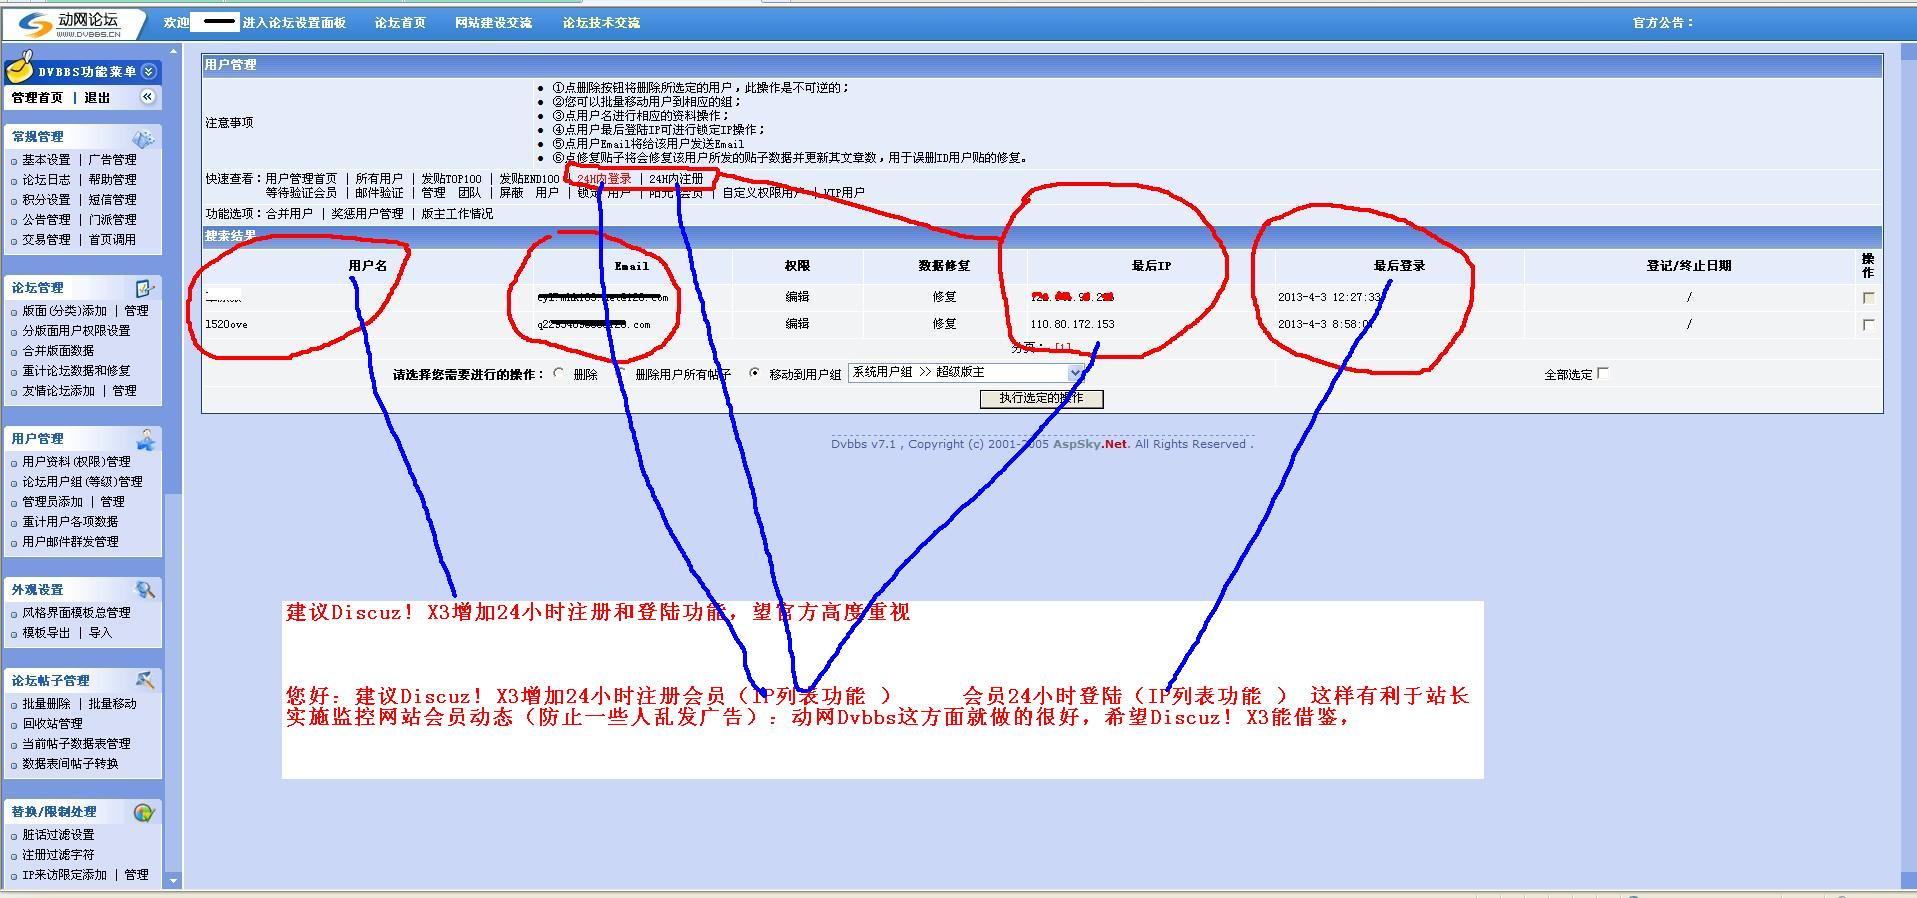Click 发贴TOP100 quick-view link
1917x898 pixels.
[x=451, y=179]
